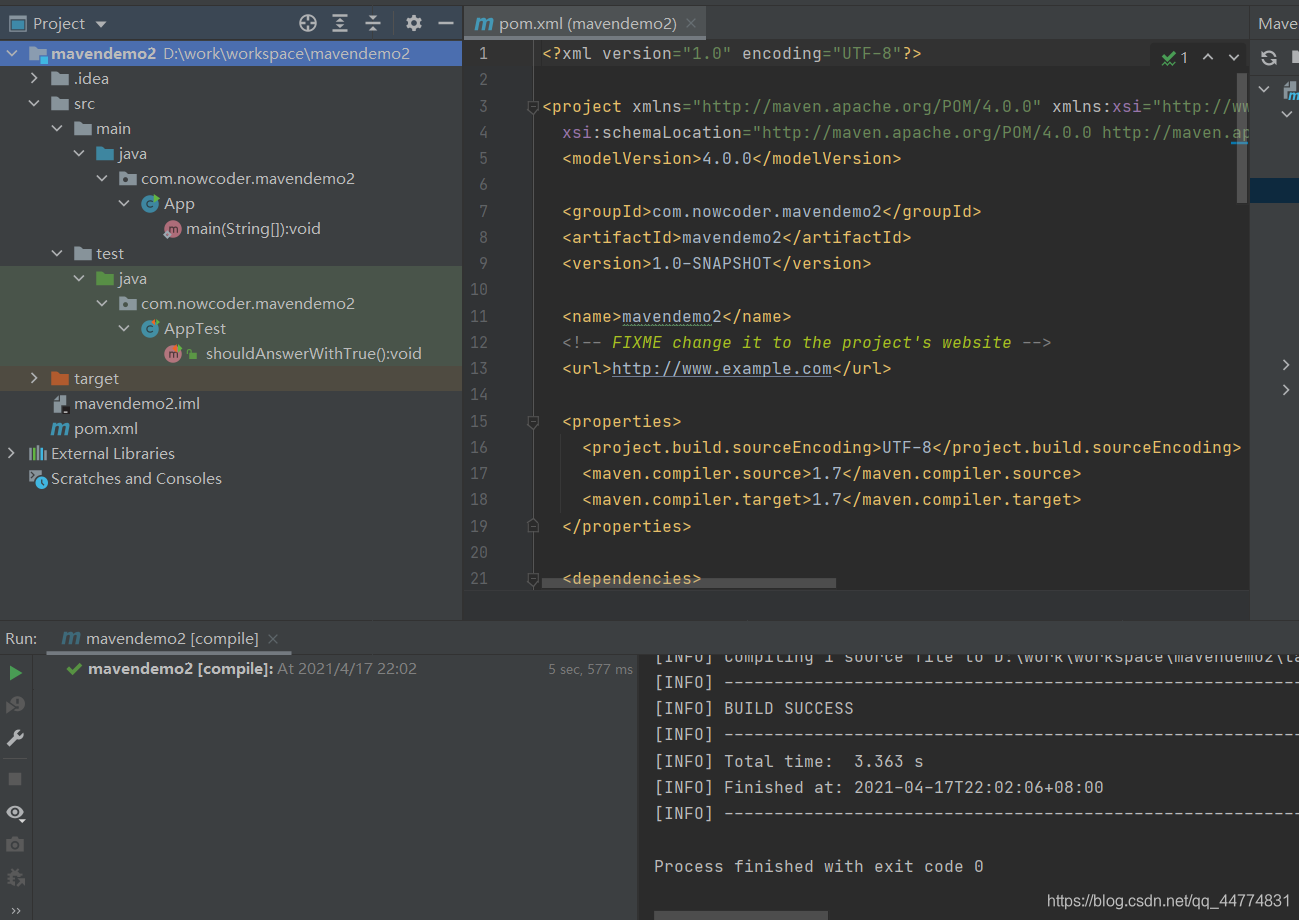The width and height of the screenshot is (1299, 920).
Task: Click External Libraries bar chart icon
Action: 37,453
